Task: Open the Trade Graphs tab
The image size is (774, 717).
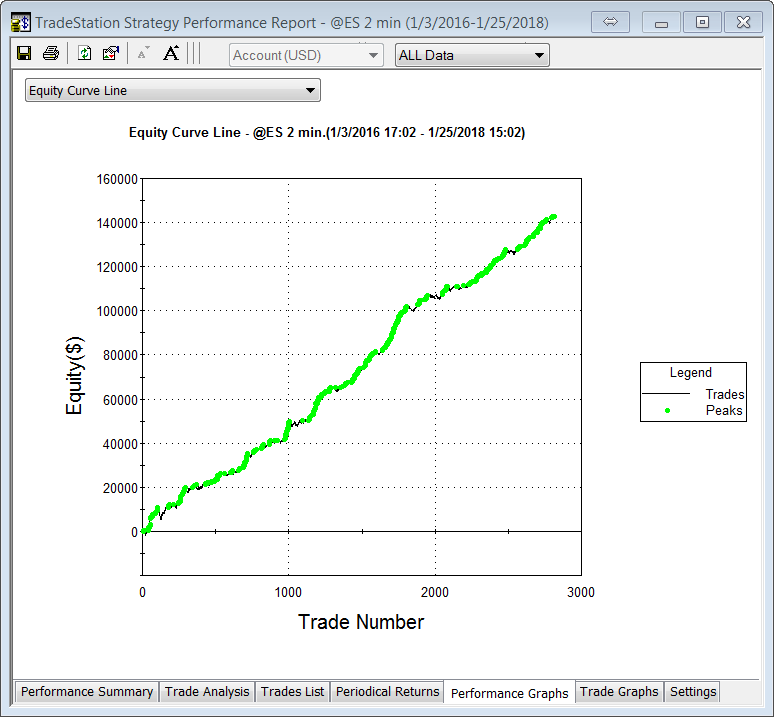Action: tap(619, 692)
